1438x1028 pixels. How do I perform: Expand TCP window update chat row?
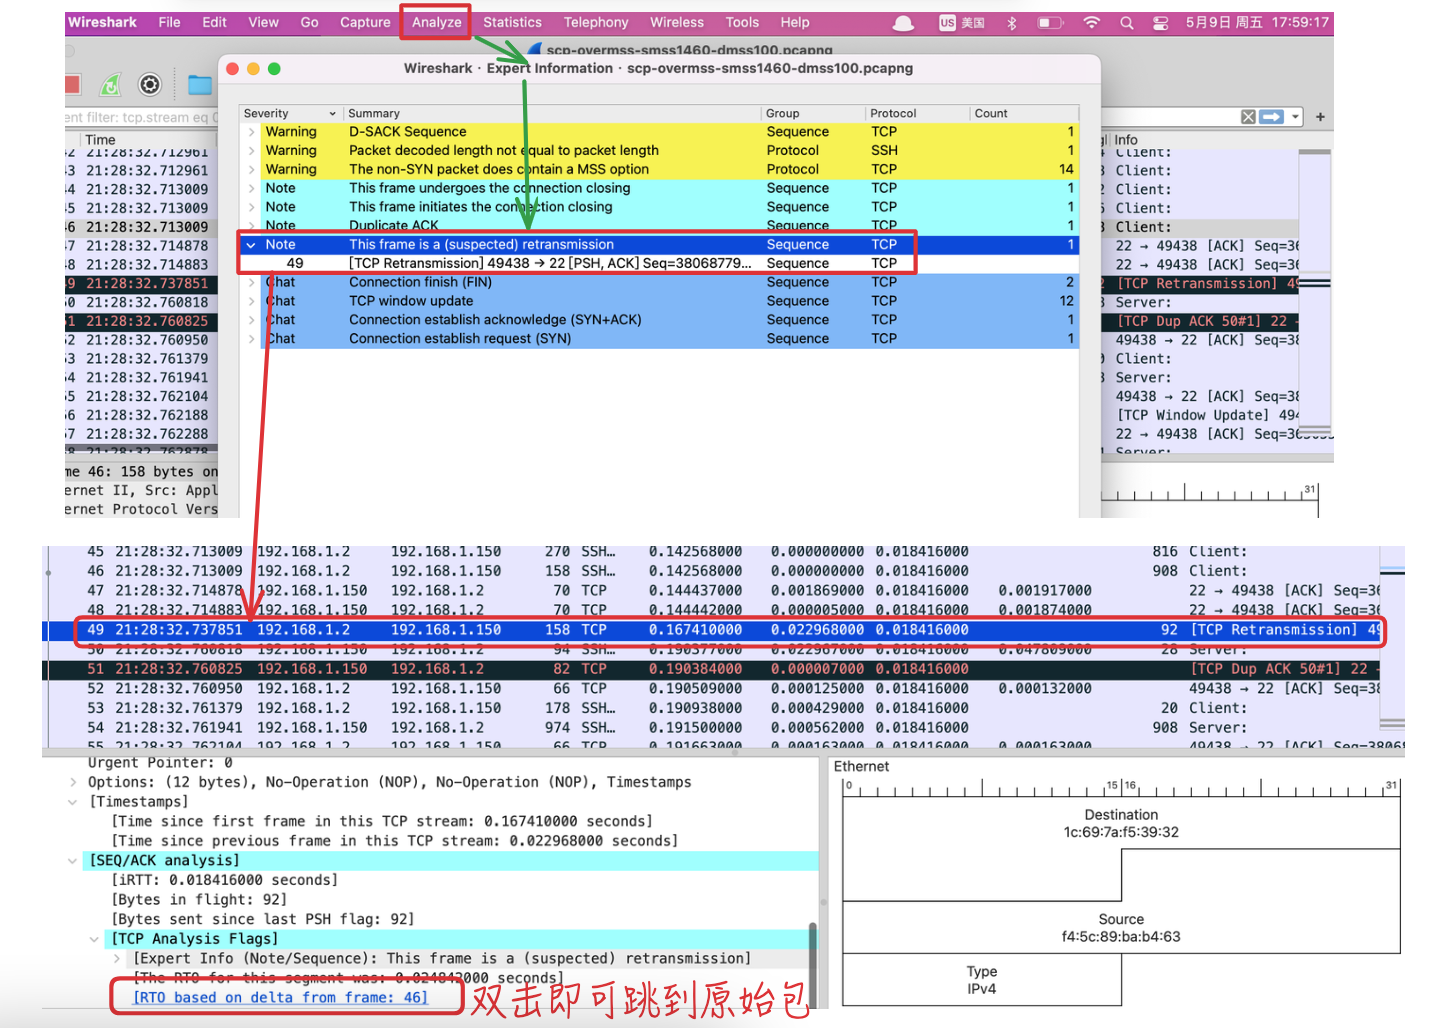pos(251,301)
